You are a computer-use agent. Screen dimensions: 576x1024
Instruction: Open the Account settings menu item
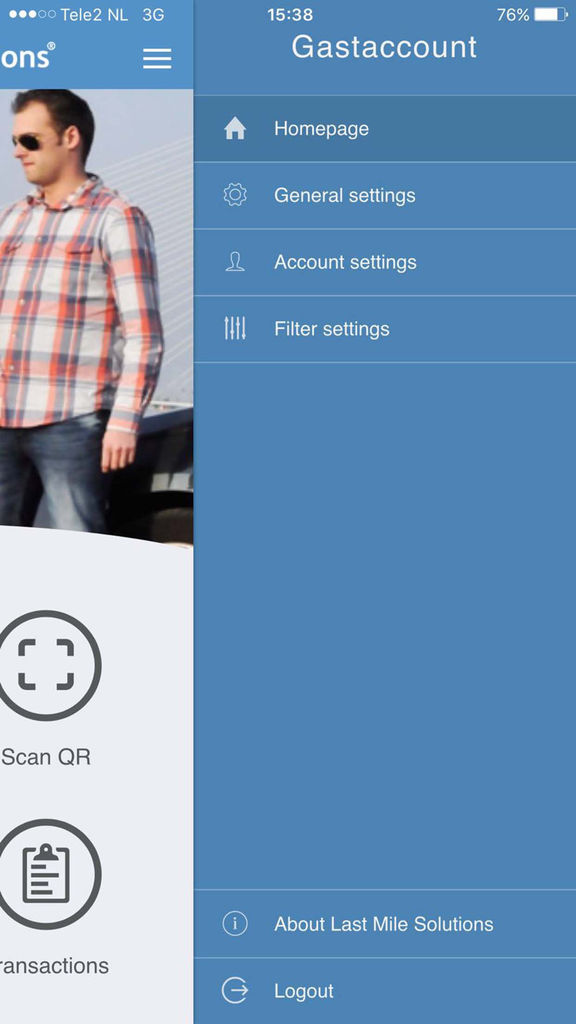click(x=385, y=262)
